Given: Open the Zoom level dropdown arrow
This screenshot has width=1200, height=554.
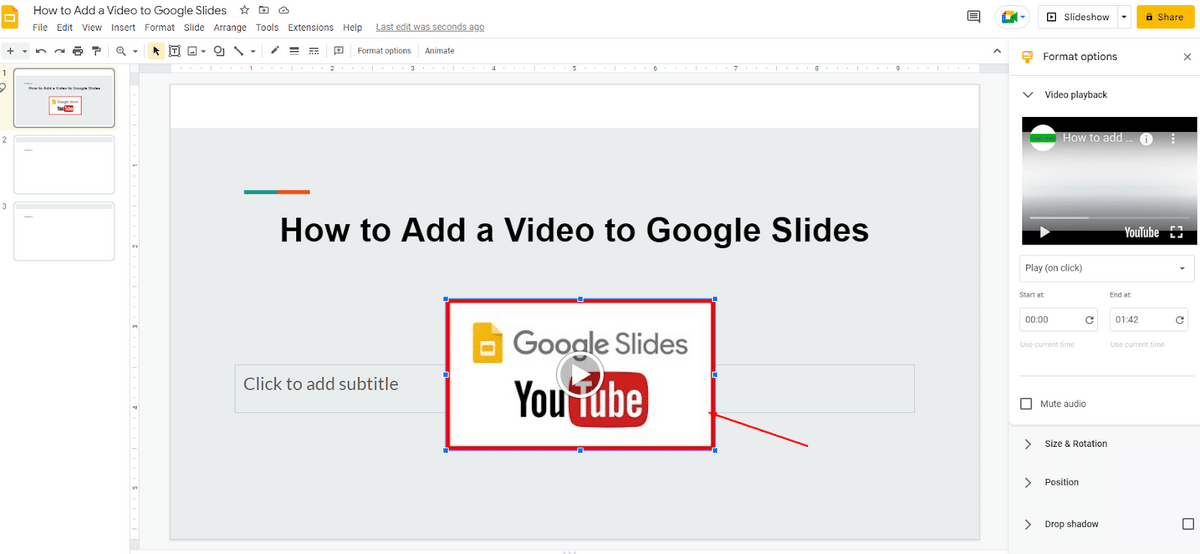Looking at the screenshot, I should (135, 51).
